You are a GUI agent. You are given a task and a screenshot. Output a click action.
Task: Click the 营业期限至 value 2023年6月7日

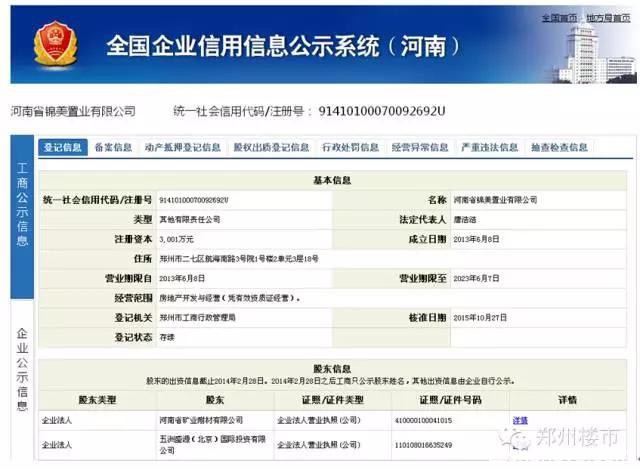(x=476, y=278)
